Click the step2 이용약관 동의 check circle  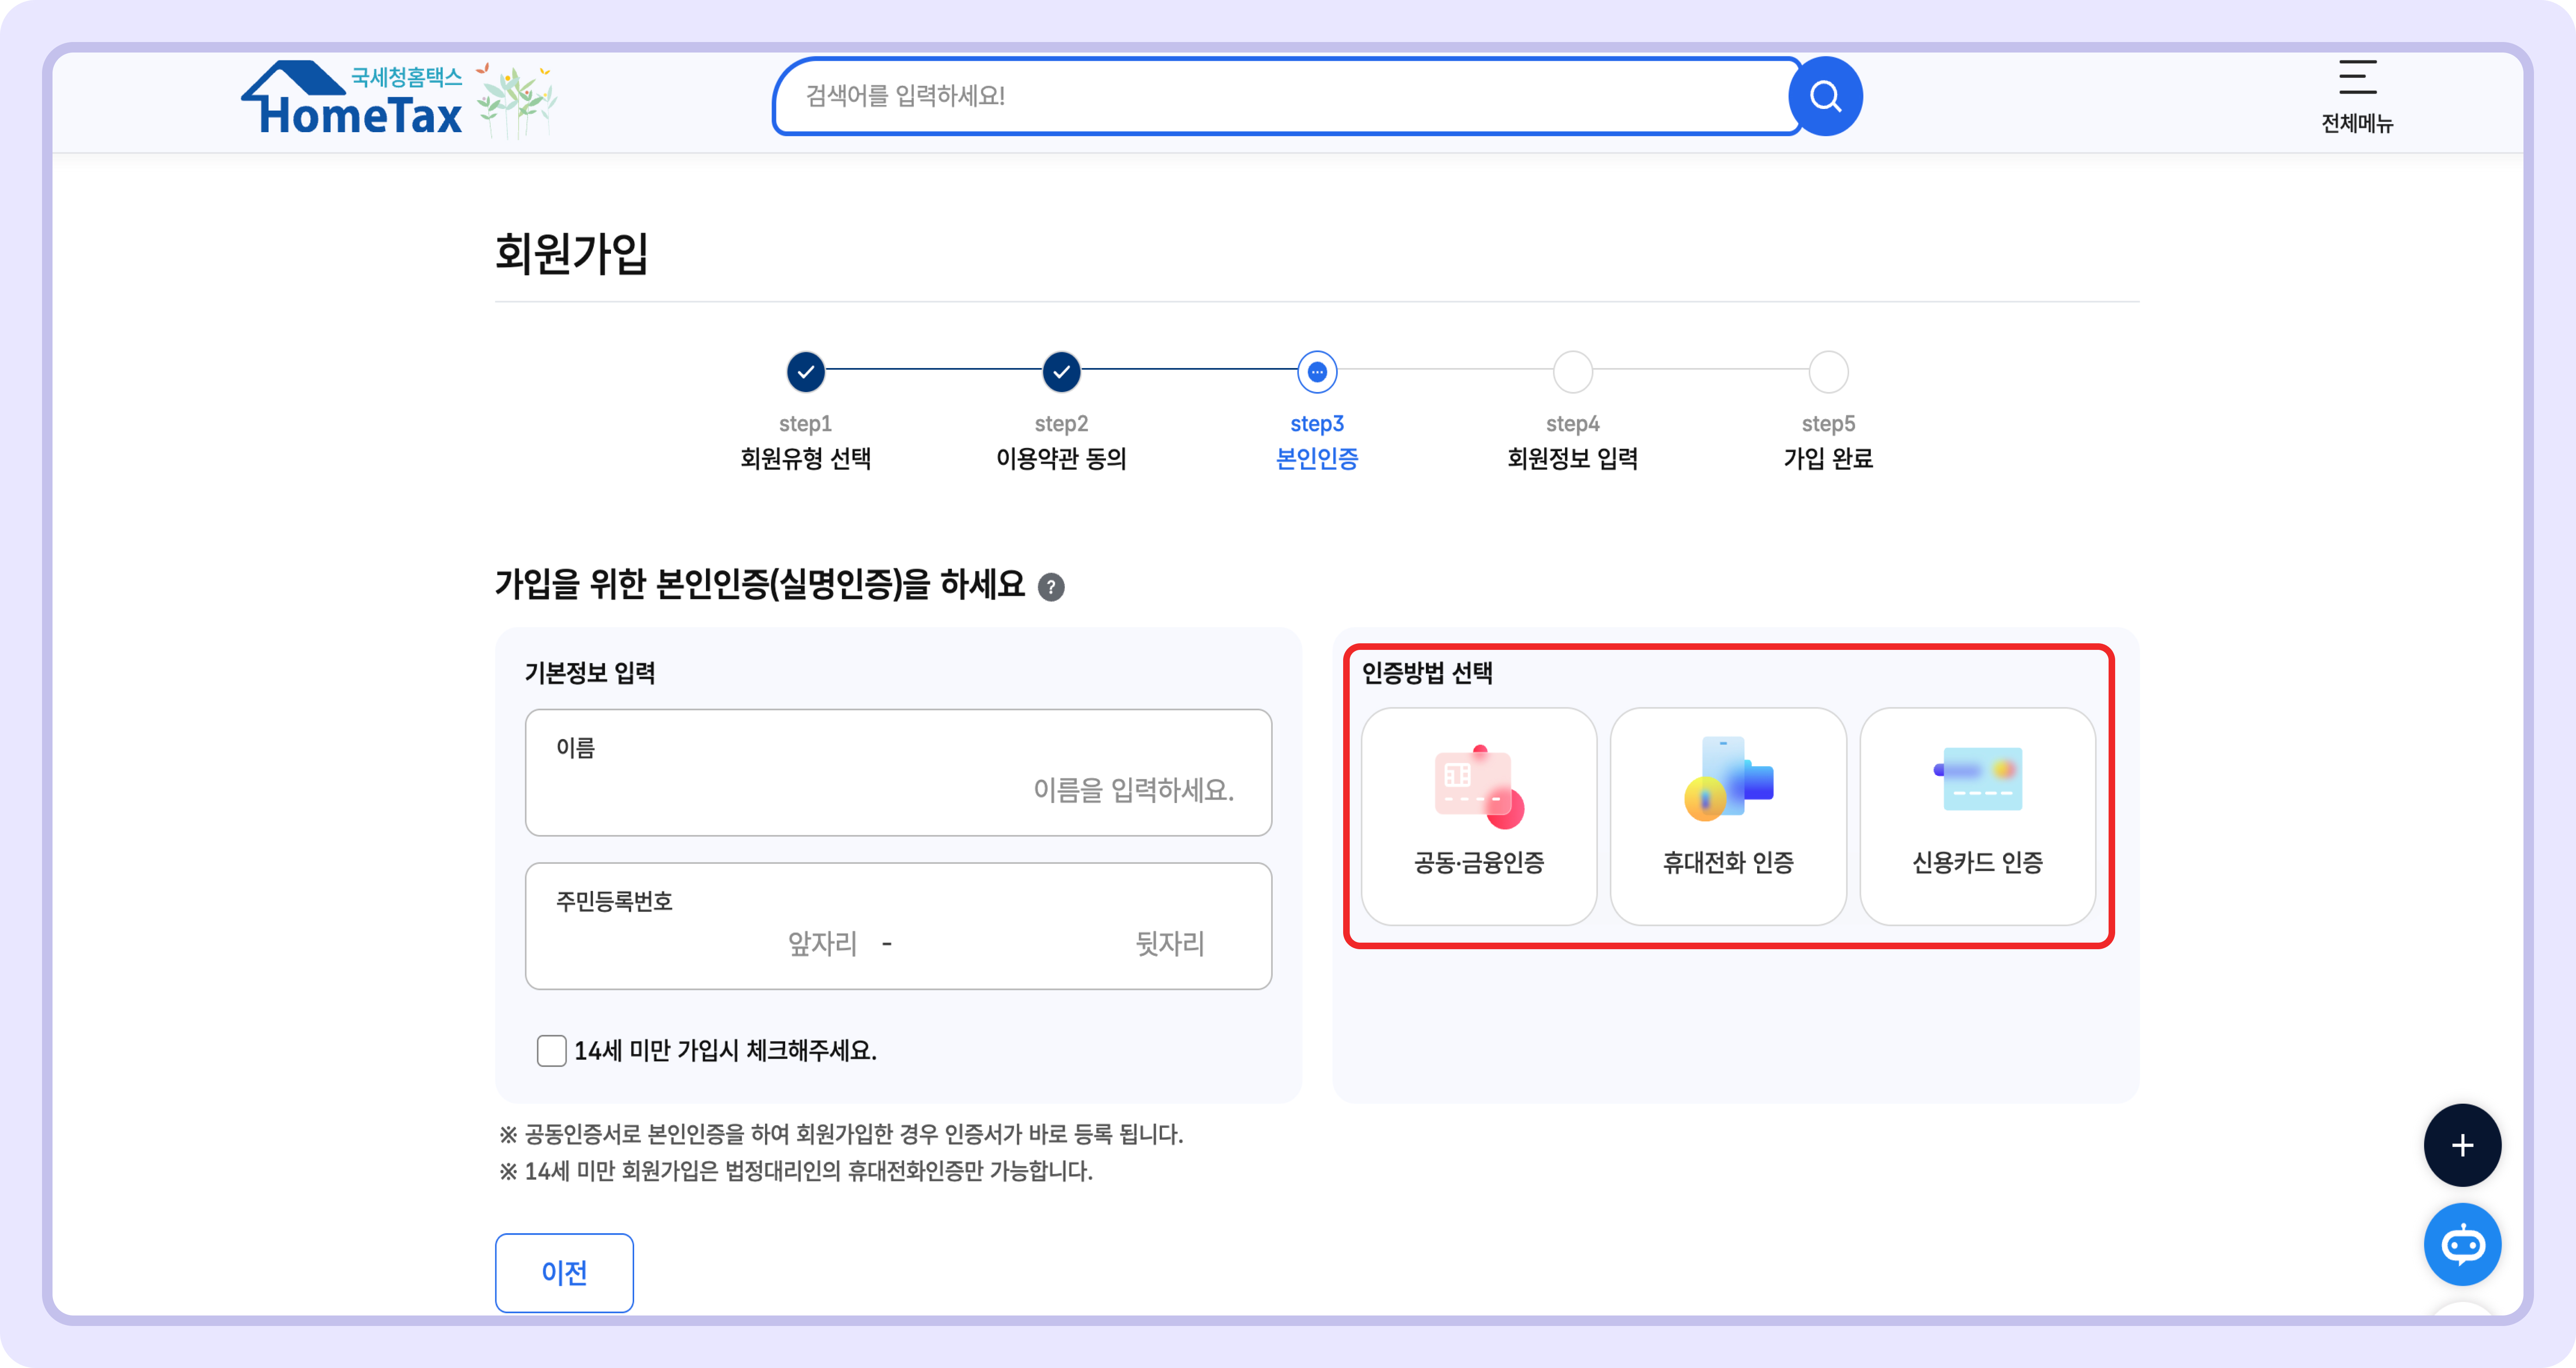pos(1061,371)
